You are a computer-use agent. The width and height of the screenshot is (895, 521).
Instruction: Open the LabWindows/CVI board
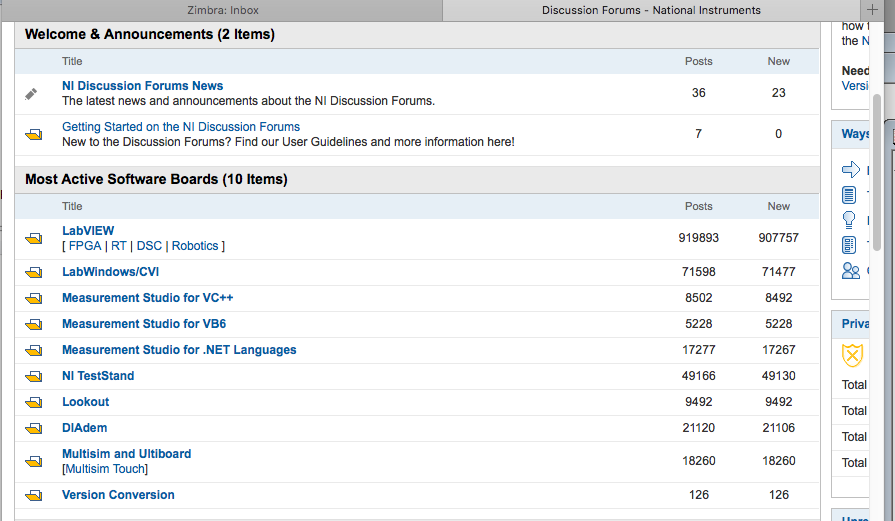110,272
